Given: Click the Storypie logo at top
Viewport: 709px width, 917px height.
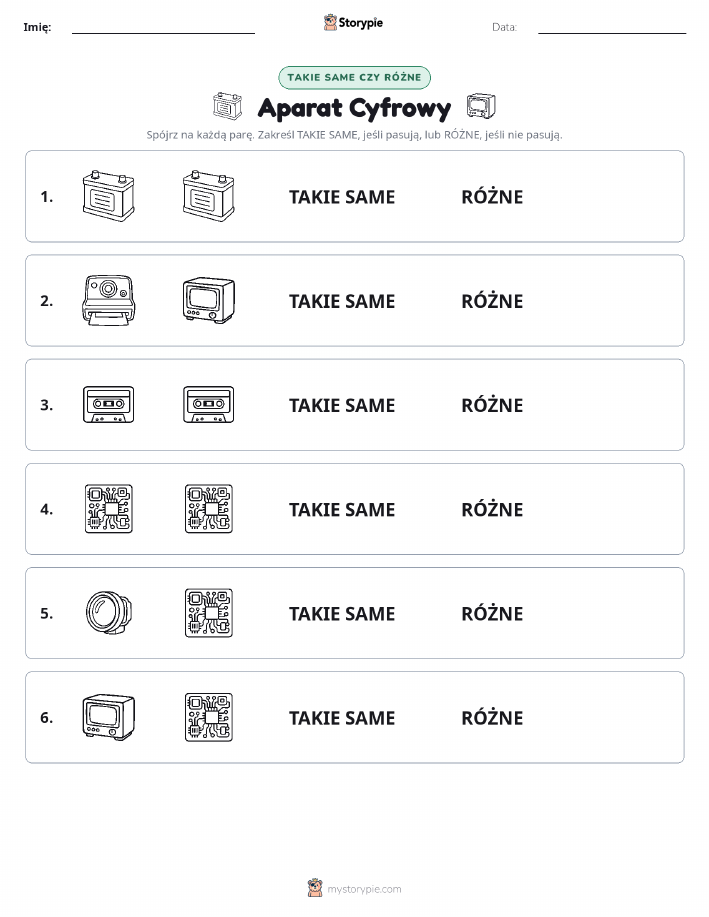Looking at the screenshot, I should tap(353, 23).
